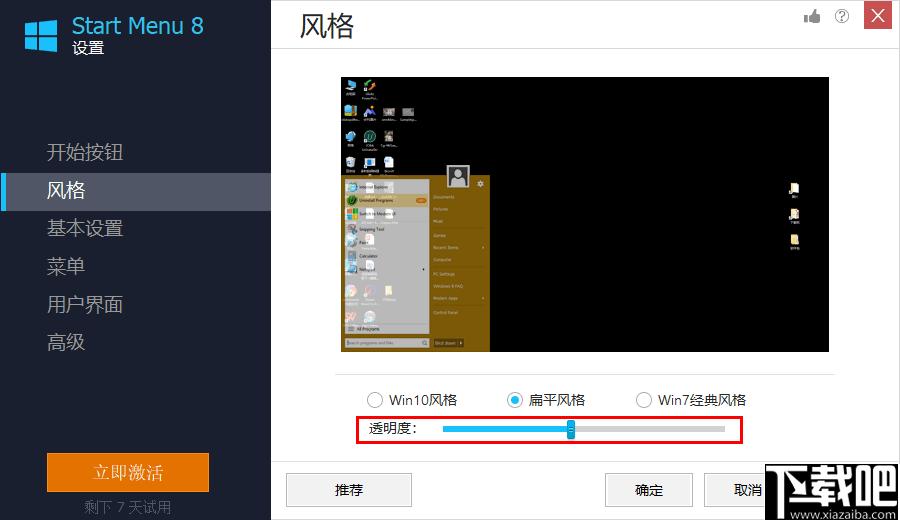This screenshot has width=900, height=520.
Task: Click the 推荐 button
Action: (x=349, y=490)
